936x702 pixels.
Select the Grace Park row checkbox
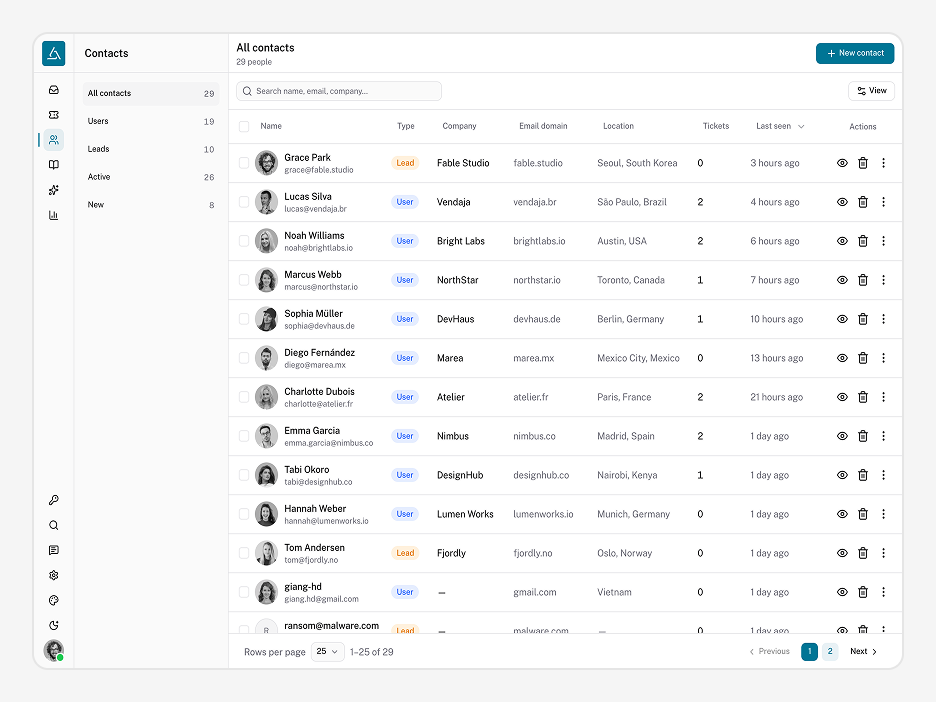pos(244,163)
